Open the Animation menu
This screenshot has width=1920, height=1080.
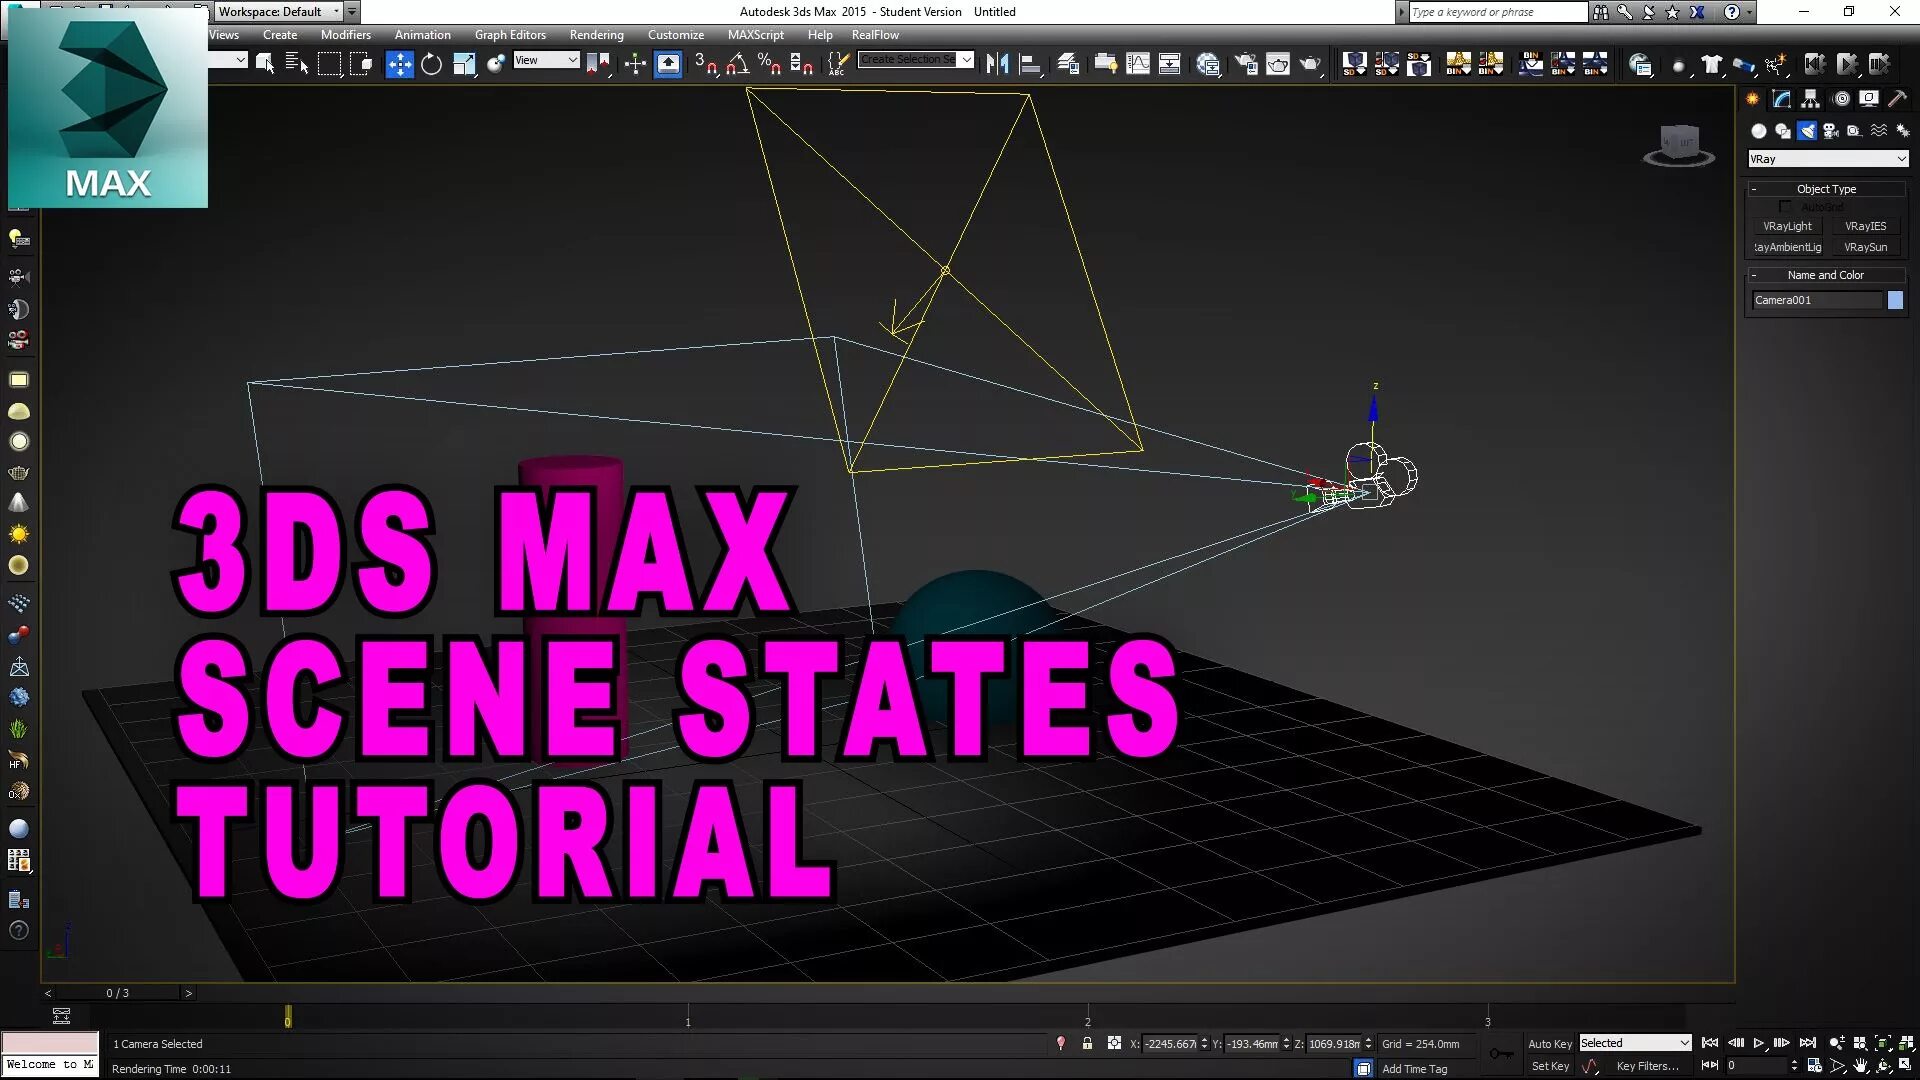[422, 35]
